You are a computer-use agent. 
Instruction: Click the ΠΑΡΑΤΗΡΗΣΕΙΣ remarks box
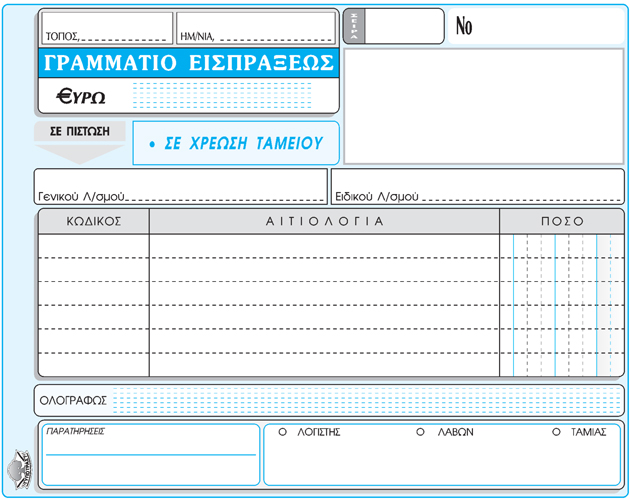tap(150, 455)
